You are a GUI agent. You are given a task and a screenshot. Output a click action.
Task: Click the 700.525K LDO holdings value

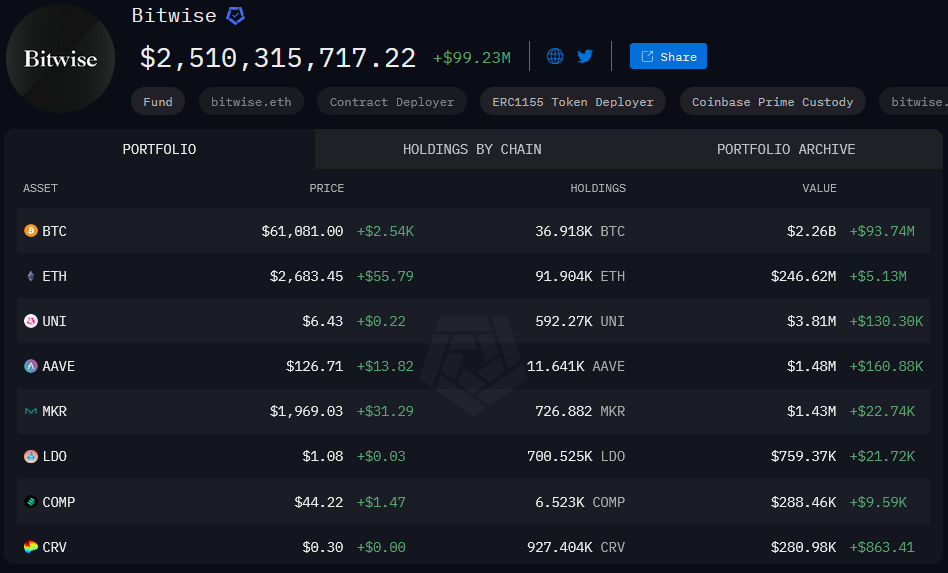coord(576,456)
